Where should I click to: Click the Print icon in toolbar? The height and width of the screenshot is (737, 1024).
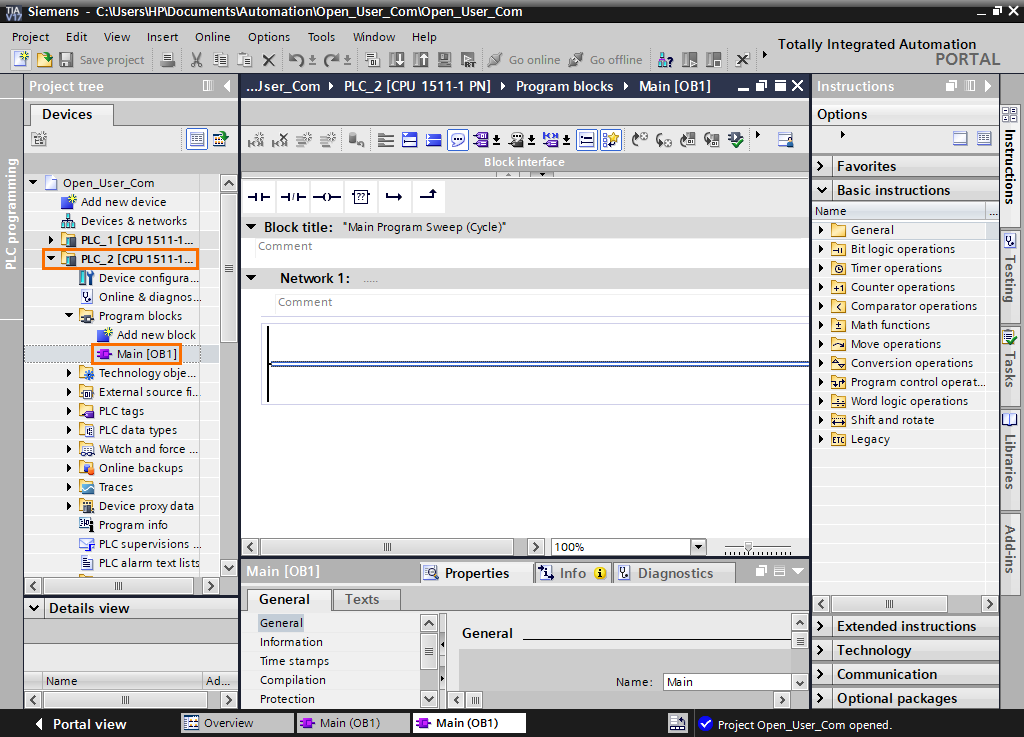pos(168,59)
